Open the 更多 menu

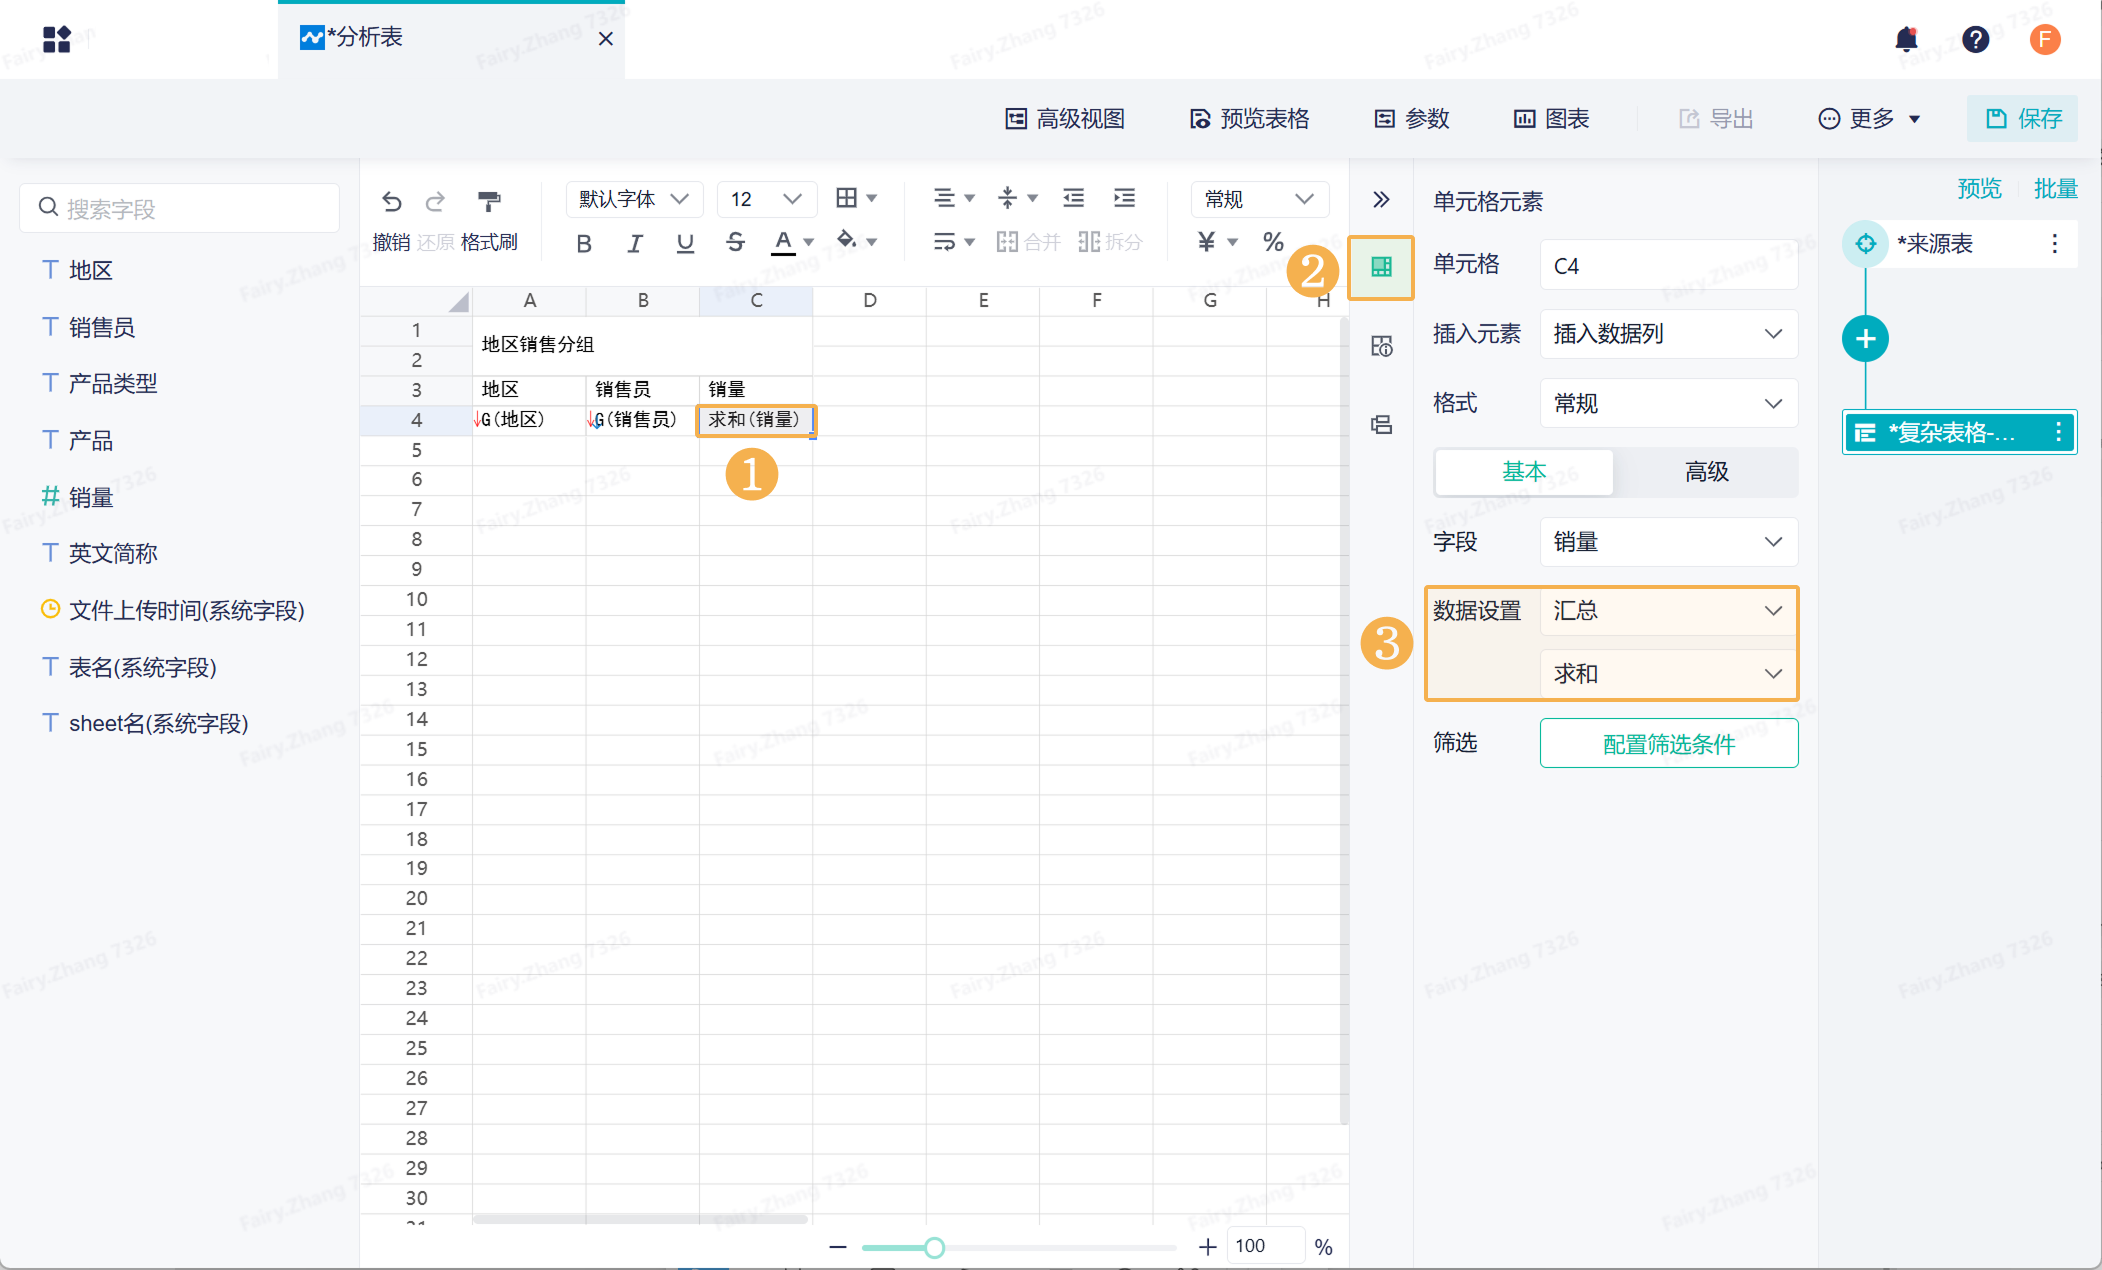pyautogui.click(x=1870, y=119)
